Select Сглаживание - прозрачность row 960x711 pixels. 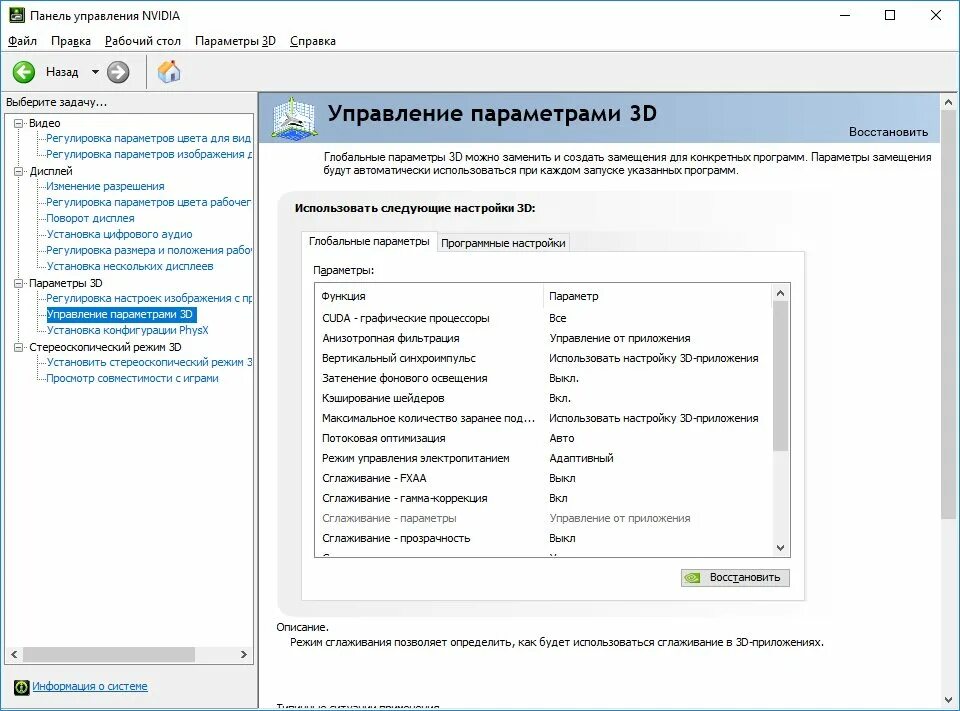pyautogui.click(x=544, y=538)
